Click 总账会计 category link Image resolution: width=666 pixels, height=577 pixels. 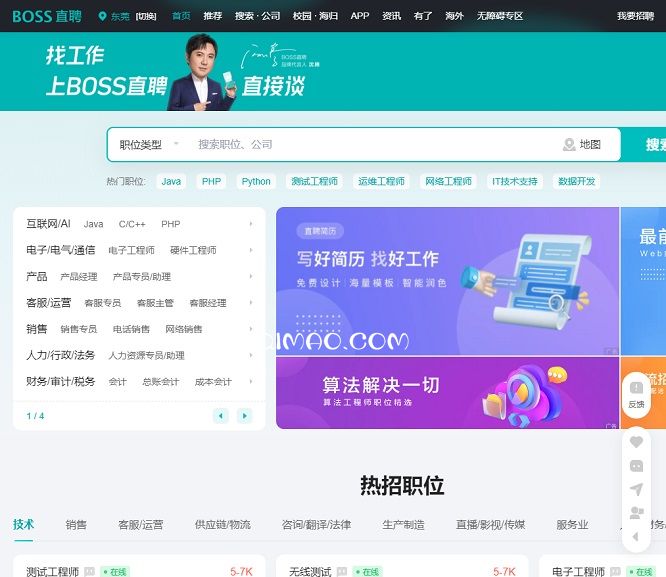click(161, 382)
